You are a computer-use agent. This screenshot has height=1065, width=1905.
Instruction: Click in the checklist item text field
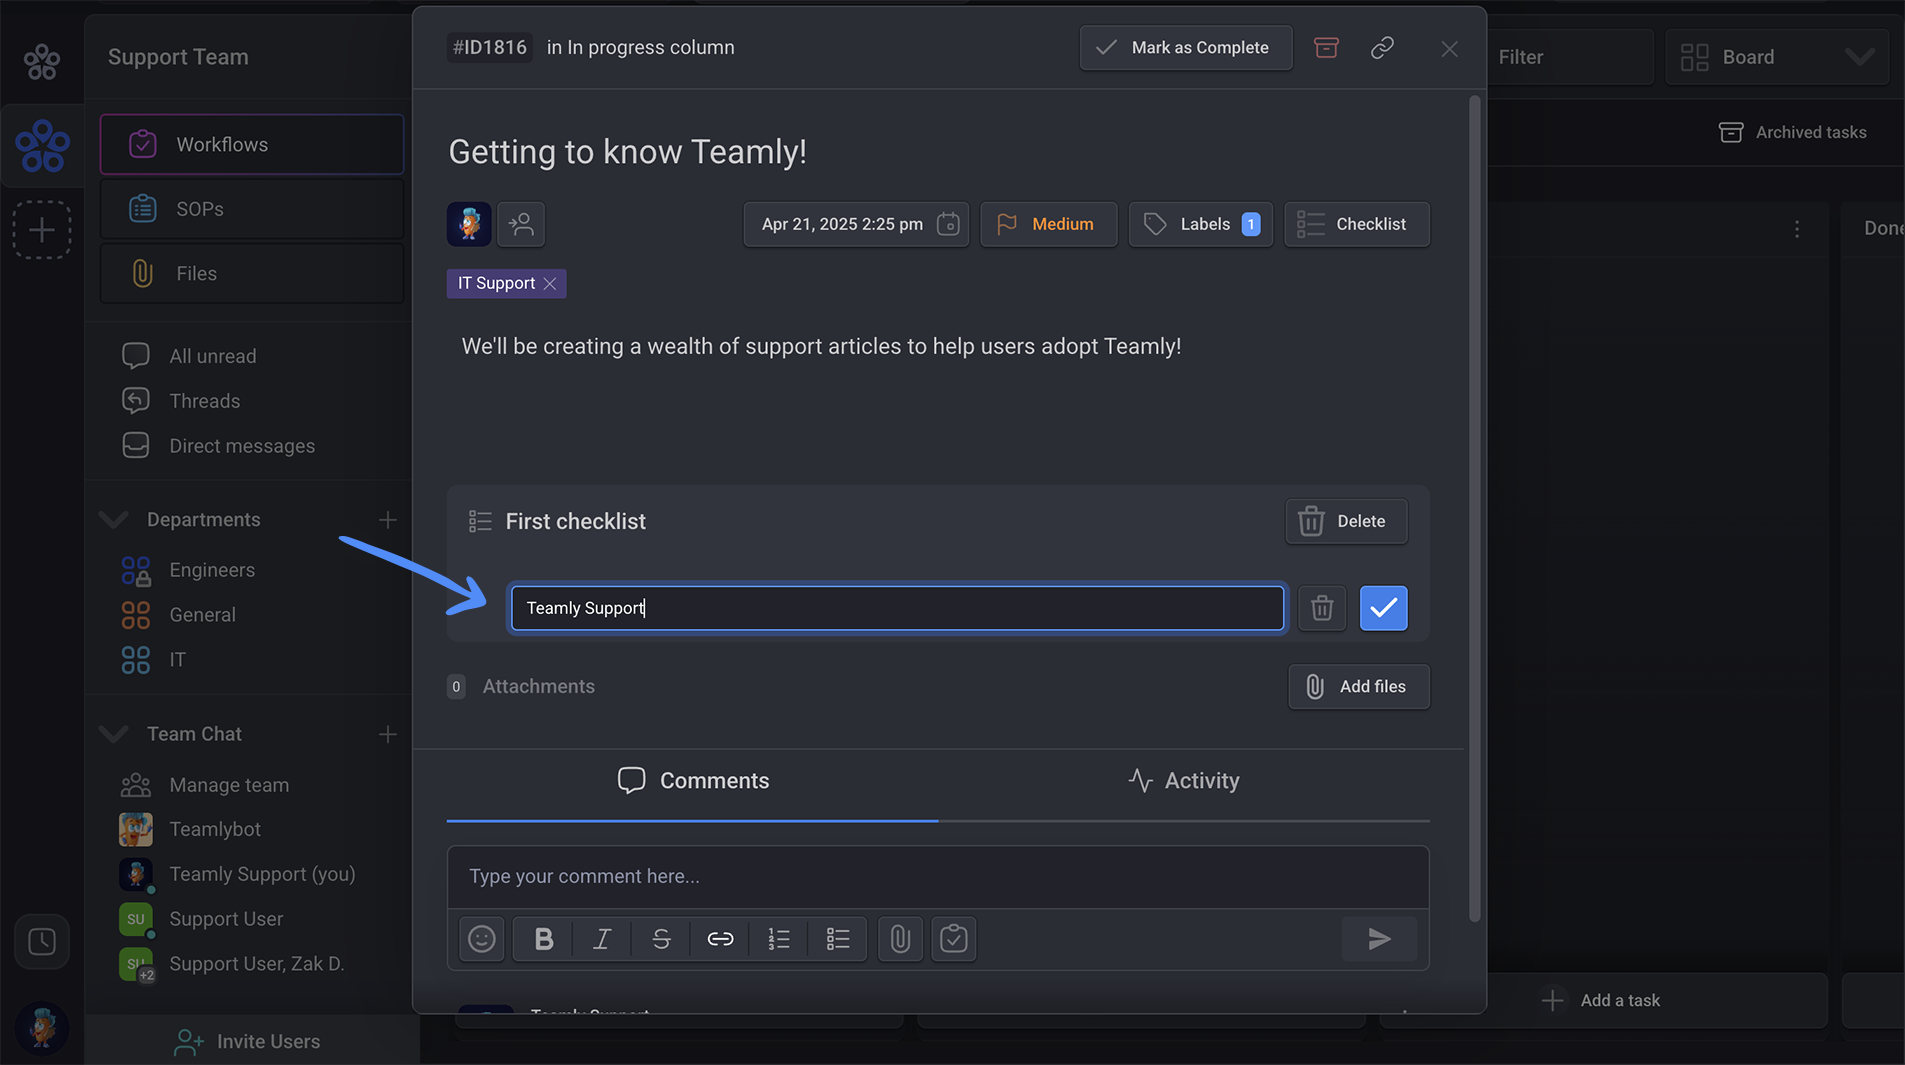point(897,608)
